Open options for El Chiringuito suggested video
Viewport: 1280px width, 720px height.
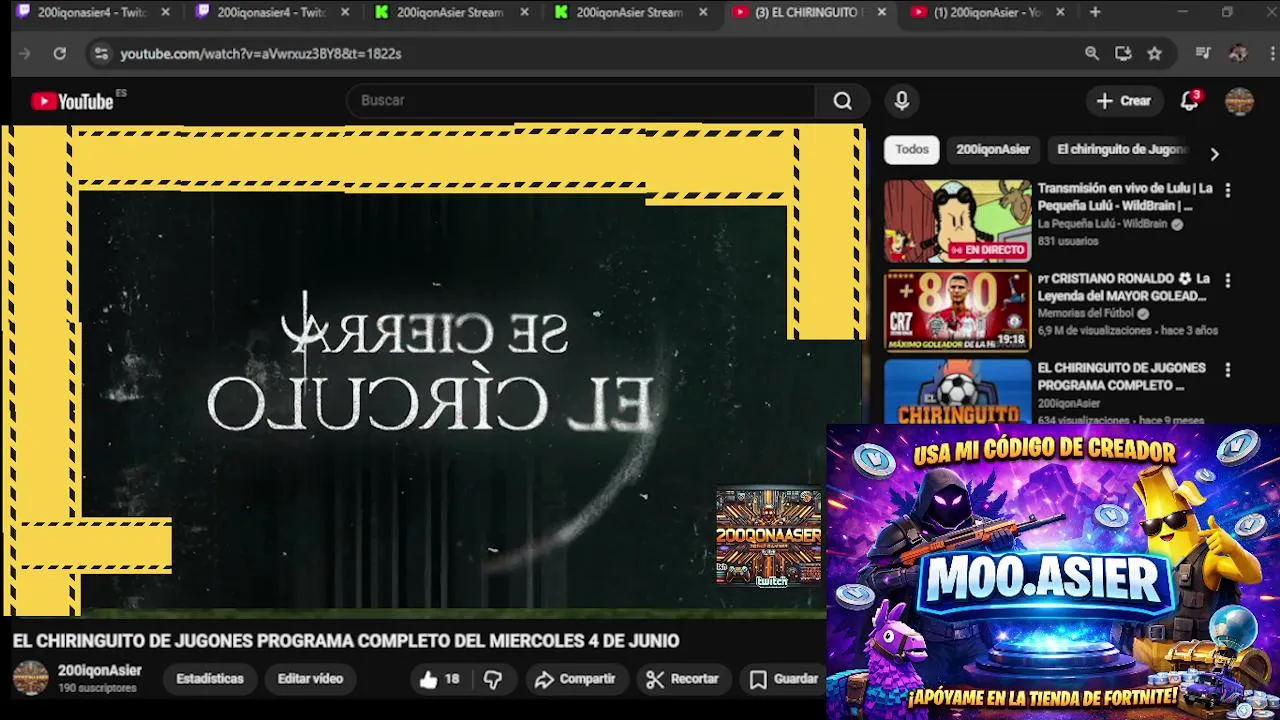click(1227, 370)
